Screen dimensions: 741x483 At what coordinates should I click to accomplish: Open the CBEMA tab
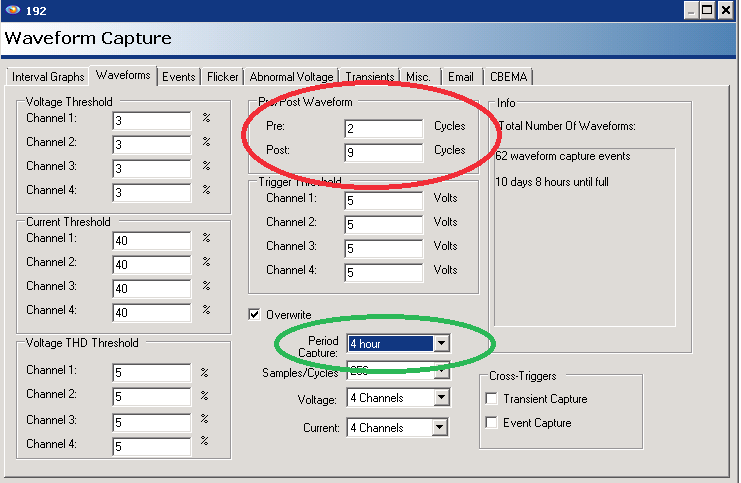coord(508,77)
